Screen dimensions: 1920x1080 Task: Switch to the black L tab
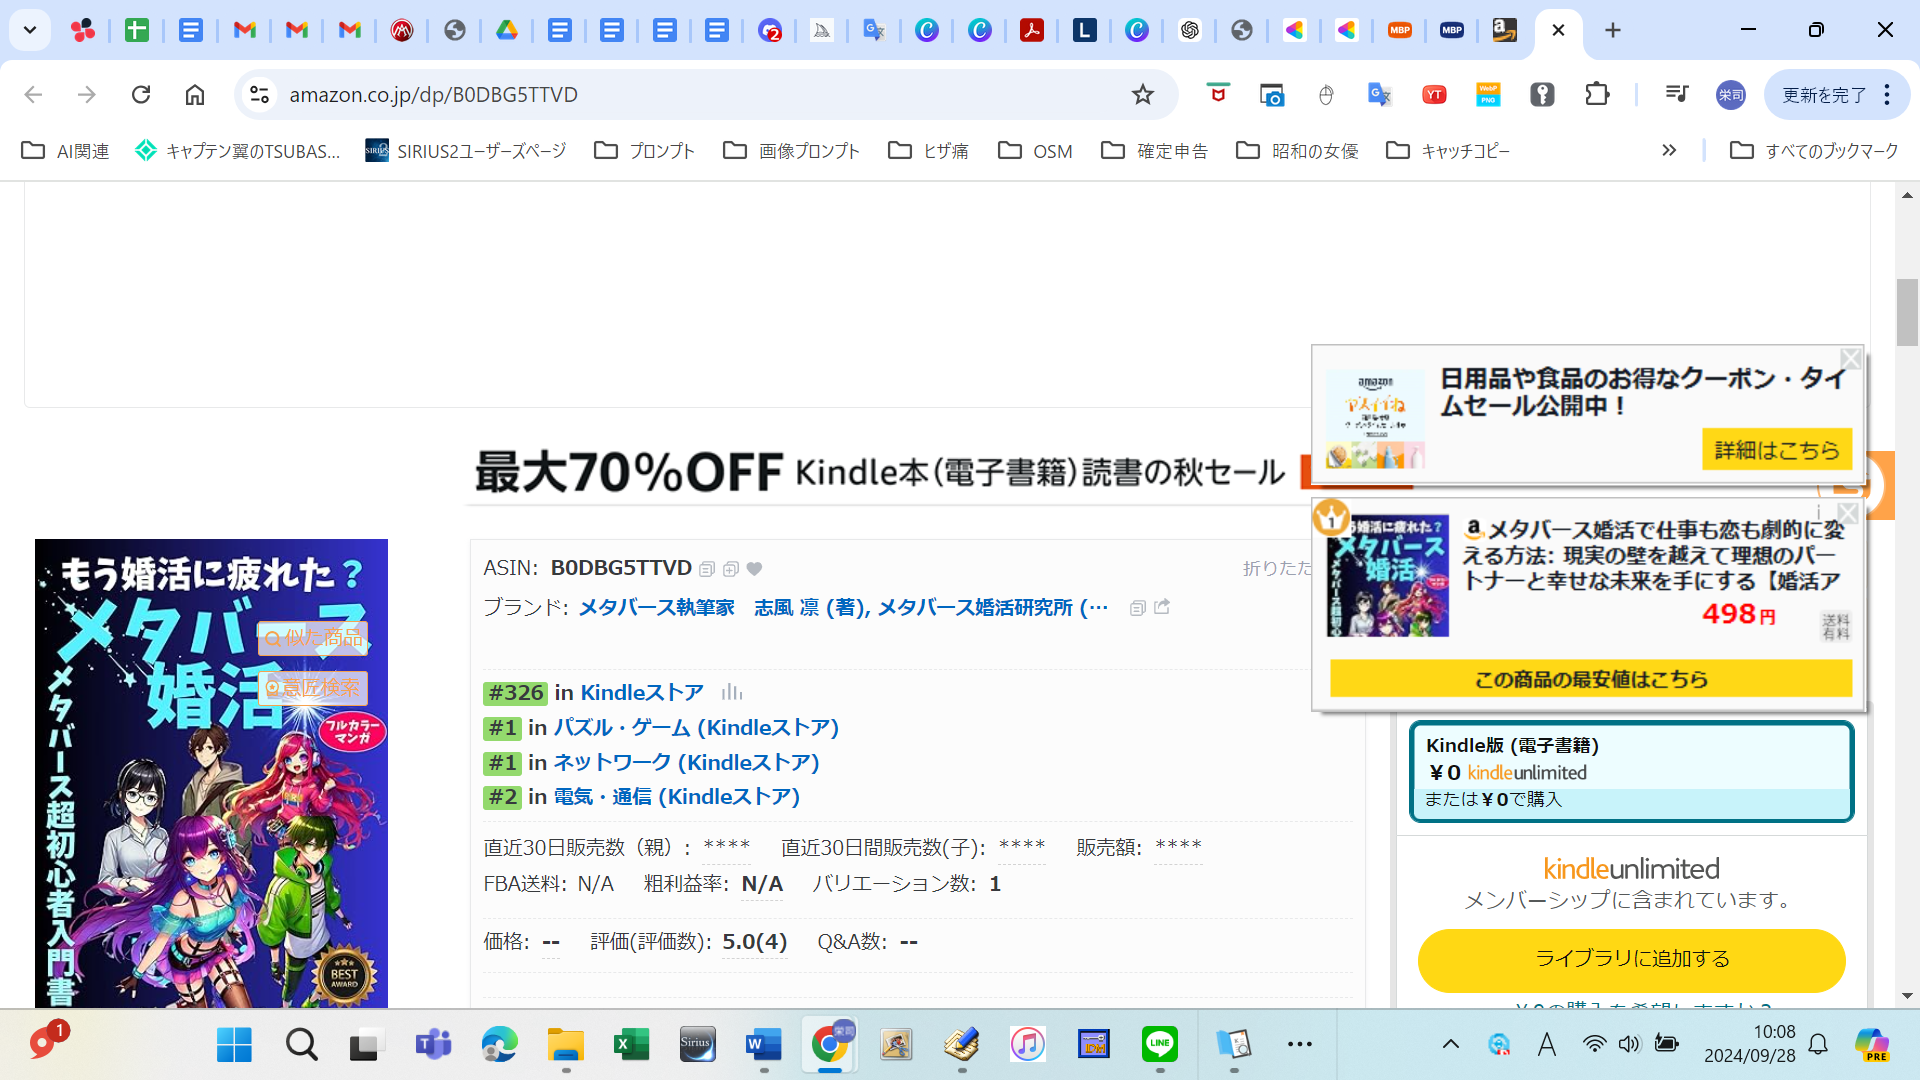point(1084,30)
